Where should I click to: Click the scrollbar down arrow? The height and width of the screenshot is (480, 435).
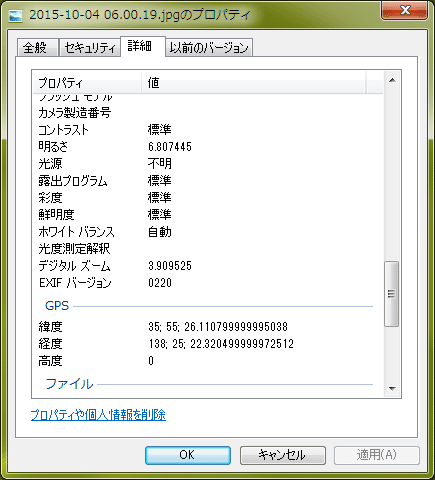tap(392, 388)
